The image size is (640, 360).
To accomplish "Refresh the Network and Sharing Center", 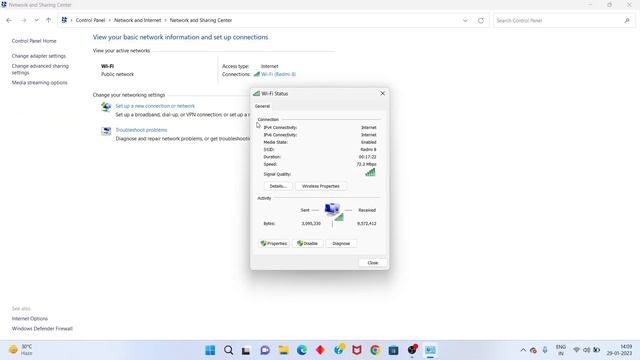I will pos(481,20).
